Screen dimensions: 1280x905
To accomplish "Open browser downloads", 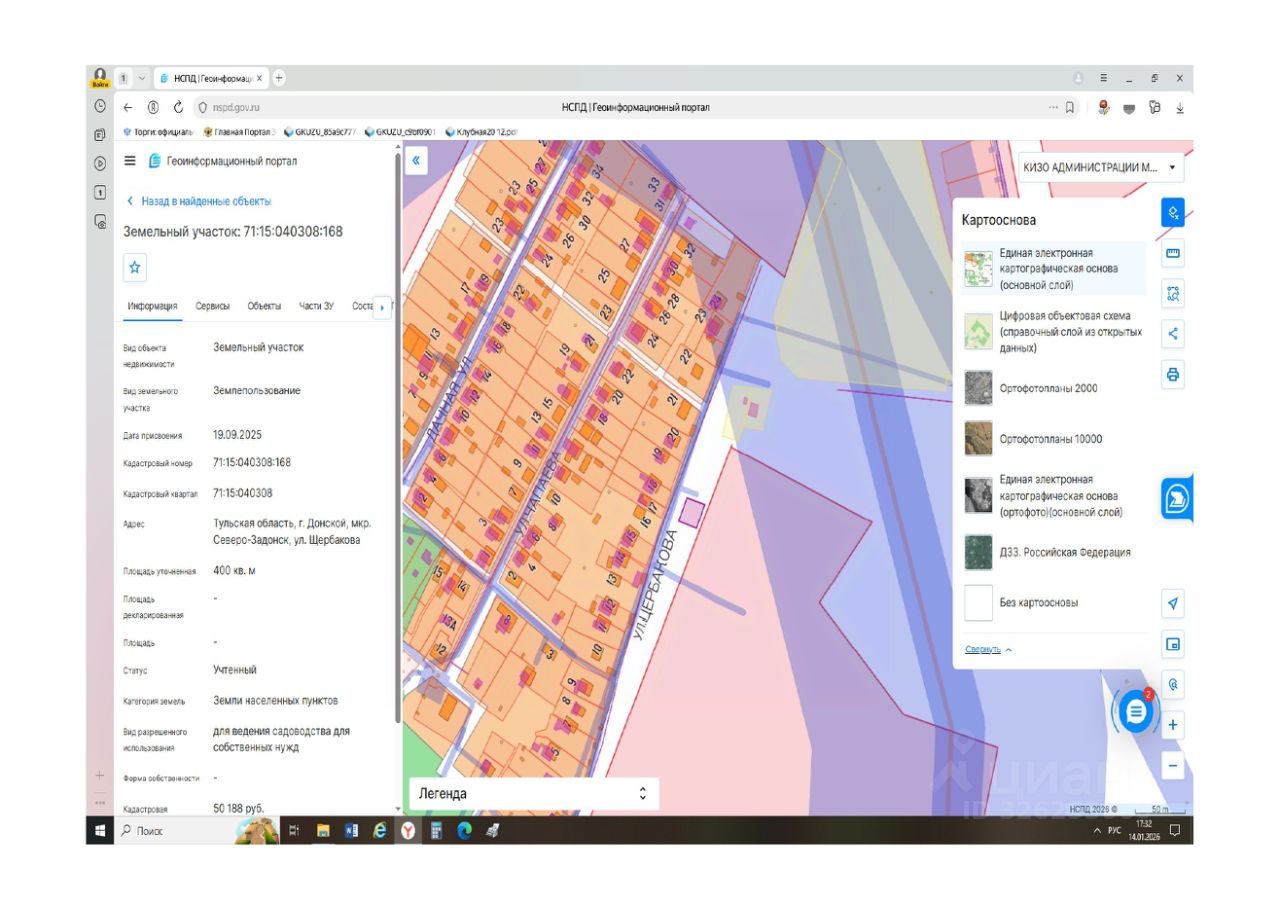I will (x=1180, y=107).
